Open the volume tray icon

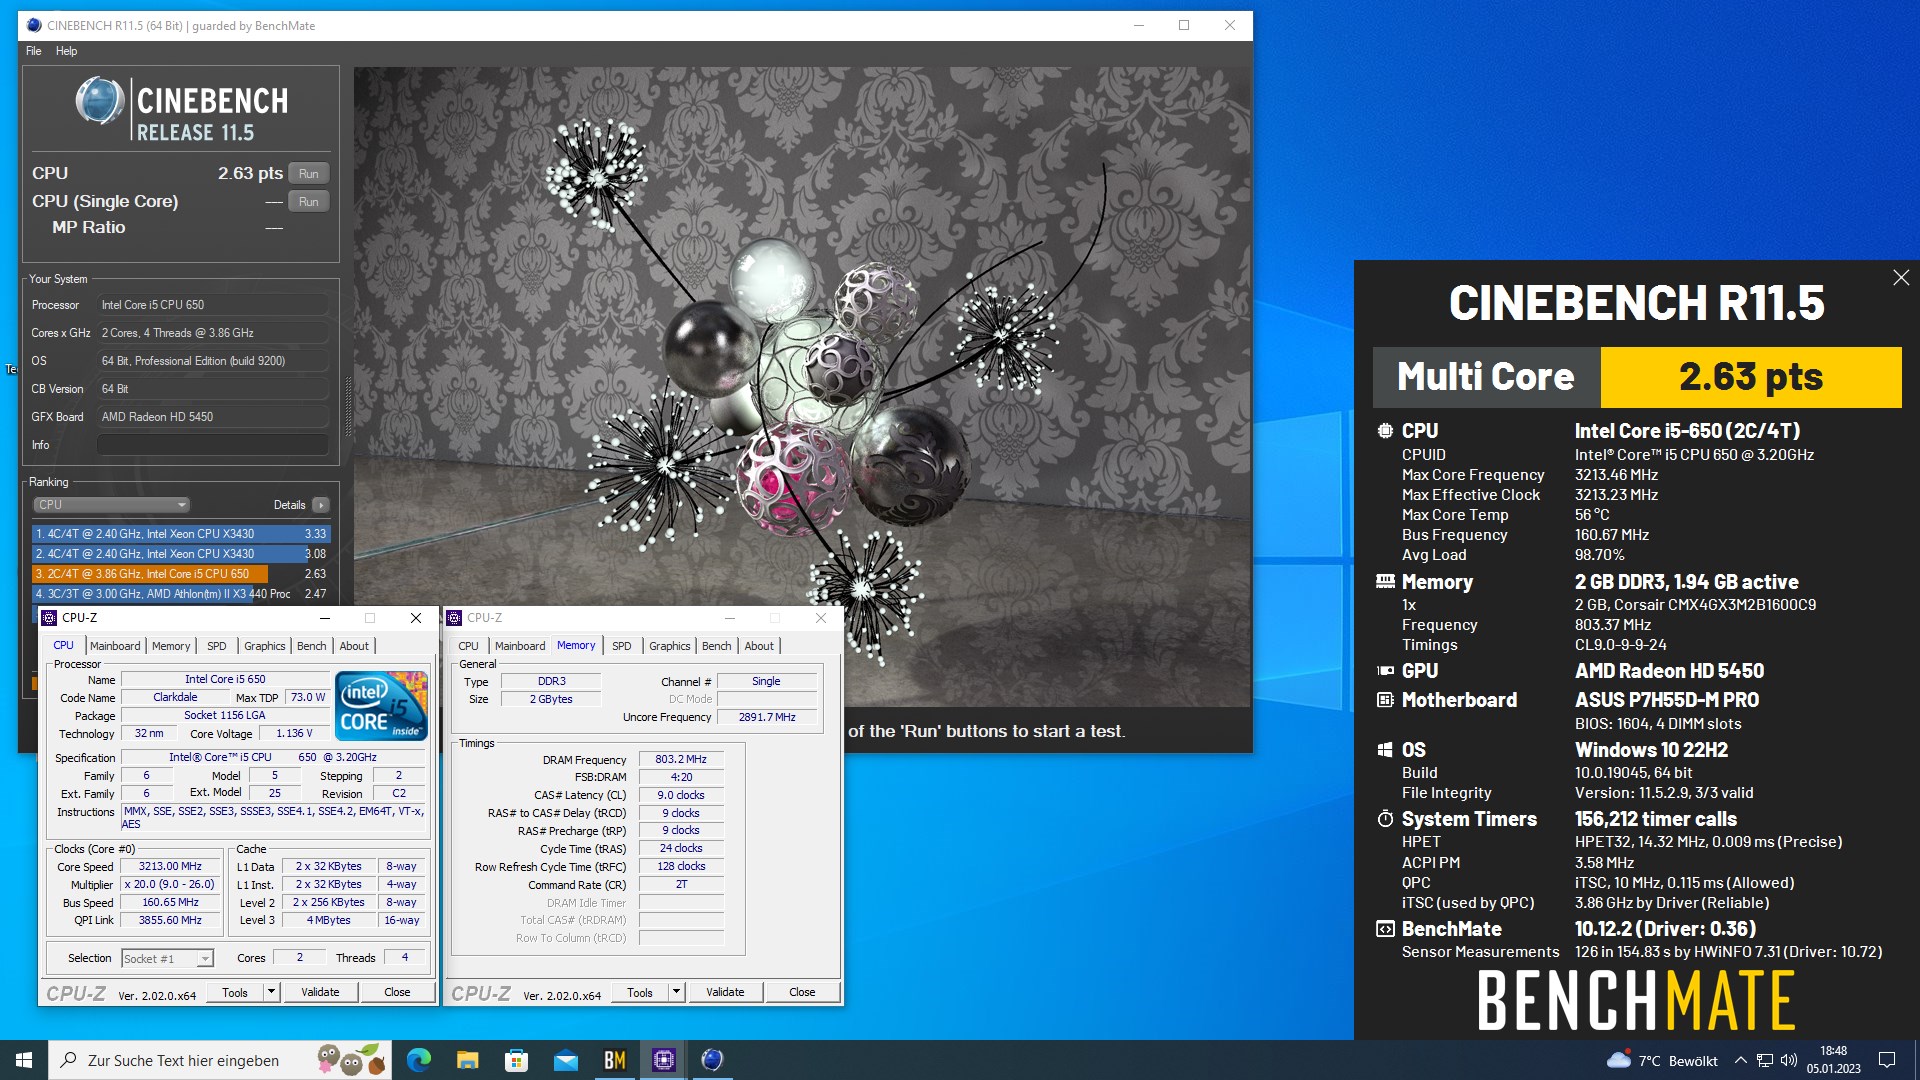click(1789, 1060)
